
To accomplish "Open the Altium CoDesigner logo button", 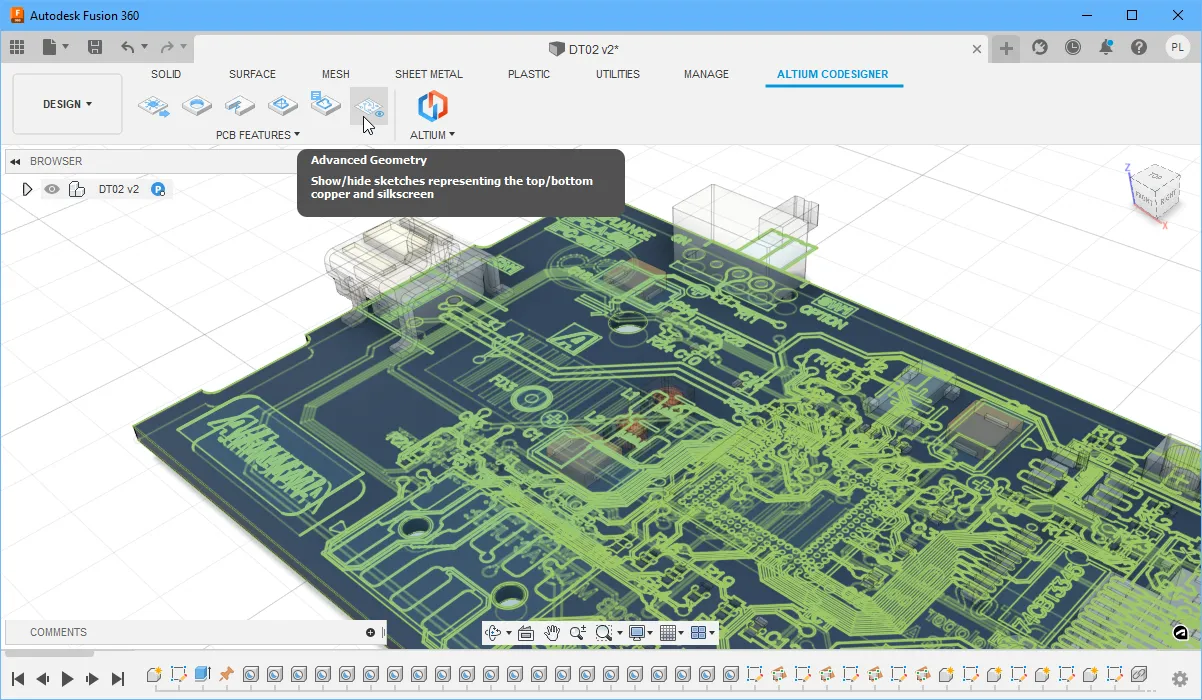I will pos(432,106).
